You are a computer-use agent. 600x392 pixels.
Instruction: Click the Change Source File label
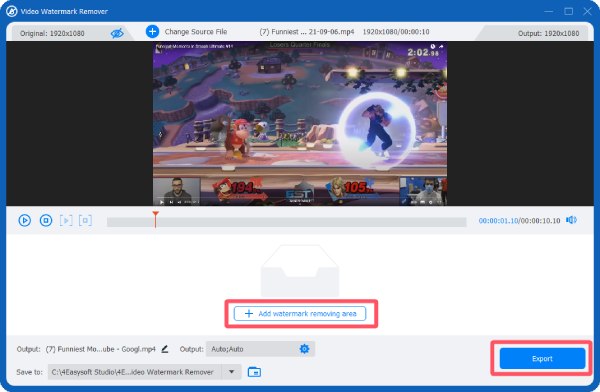click(196, 32)
